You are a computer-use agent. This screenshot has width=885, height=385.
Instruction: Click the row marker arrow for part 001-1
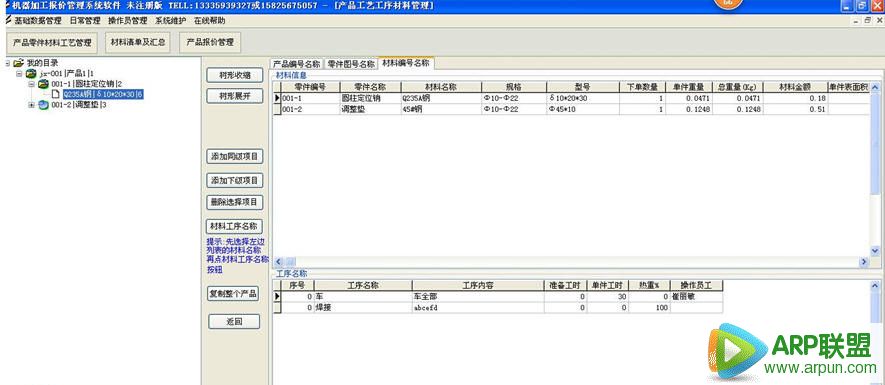pyautogui.click(x=277, y=98)
